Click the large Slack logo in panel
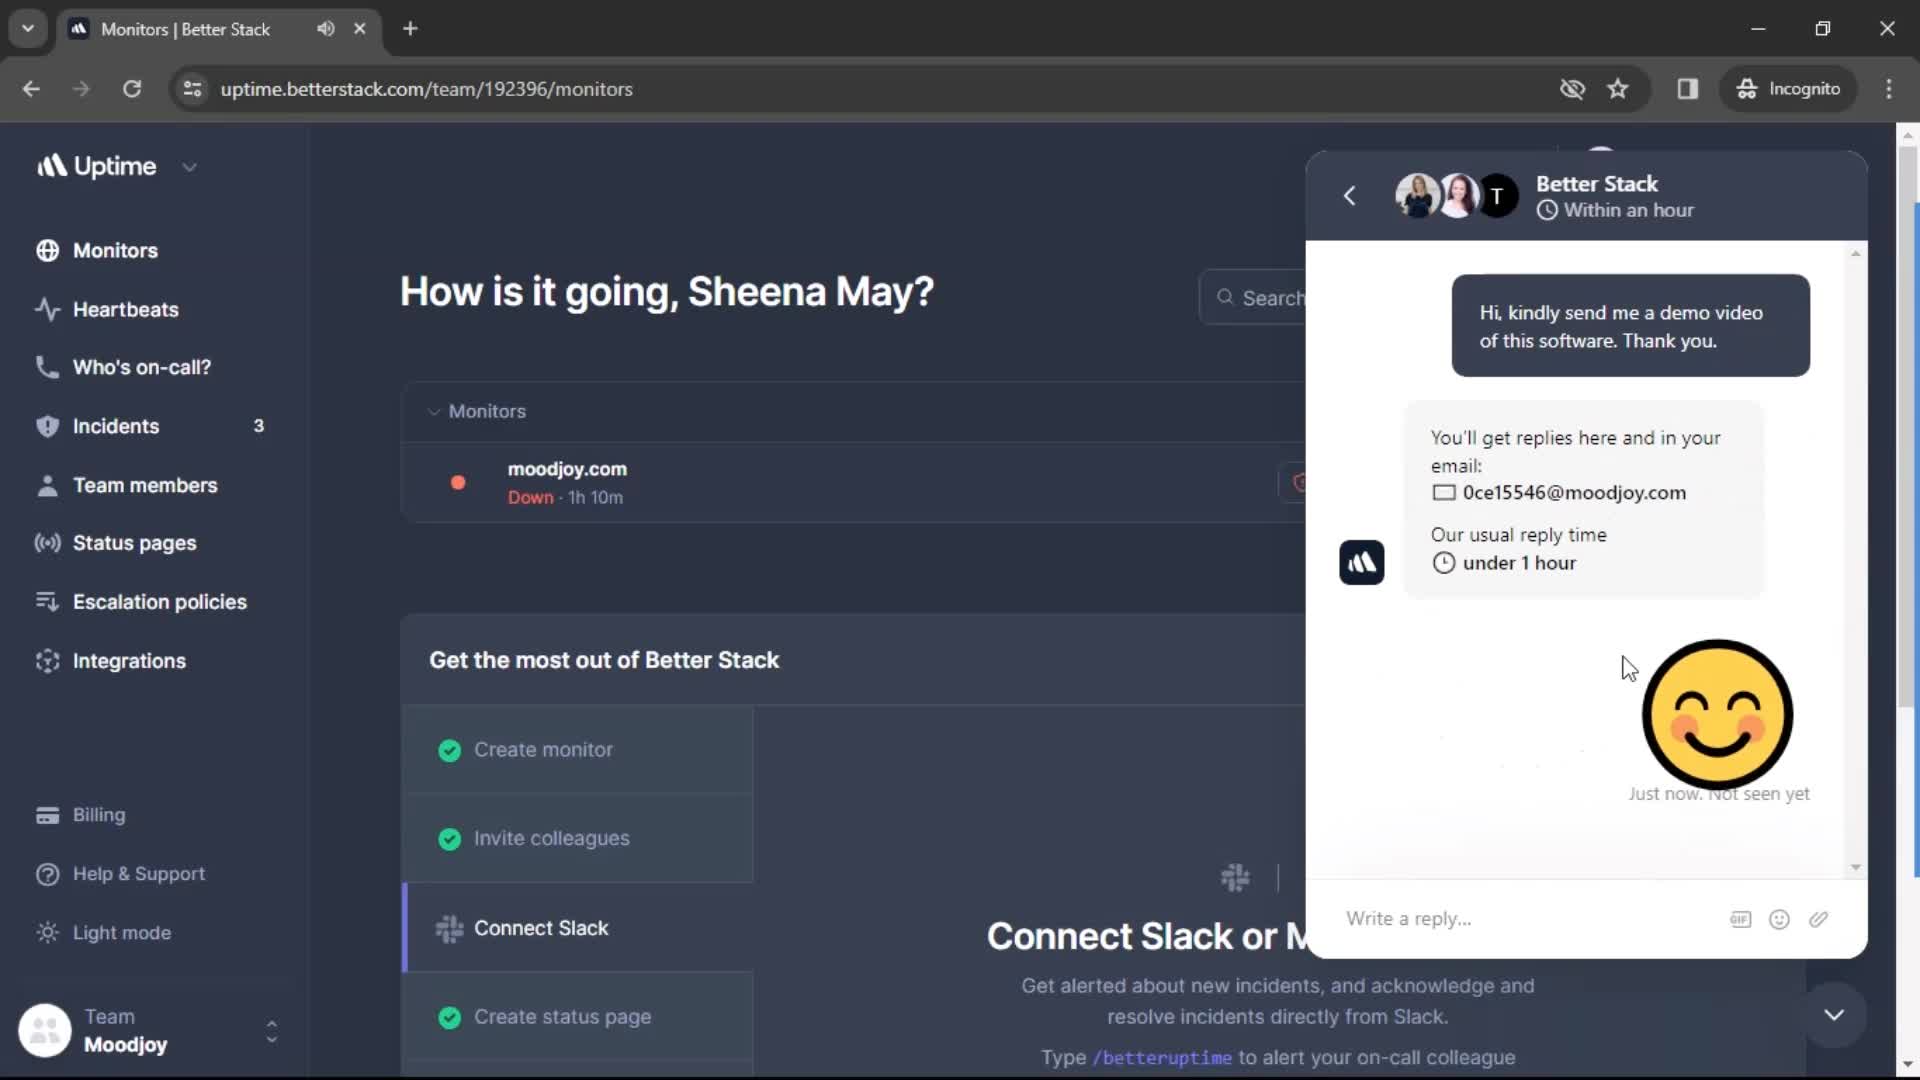This screenshot has width=1920, height=1080. 1235,878
